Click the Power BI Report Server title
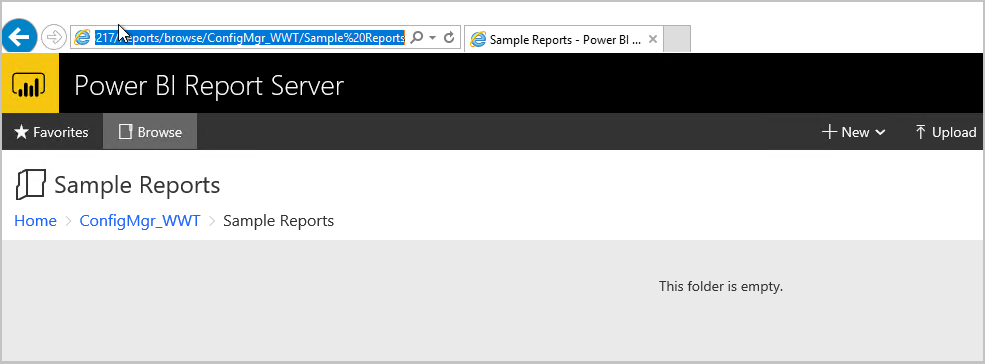Image resolution: width=985 pixels, height=364 pixels. point(209,85)
